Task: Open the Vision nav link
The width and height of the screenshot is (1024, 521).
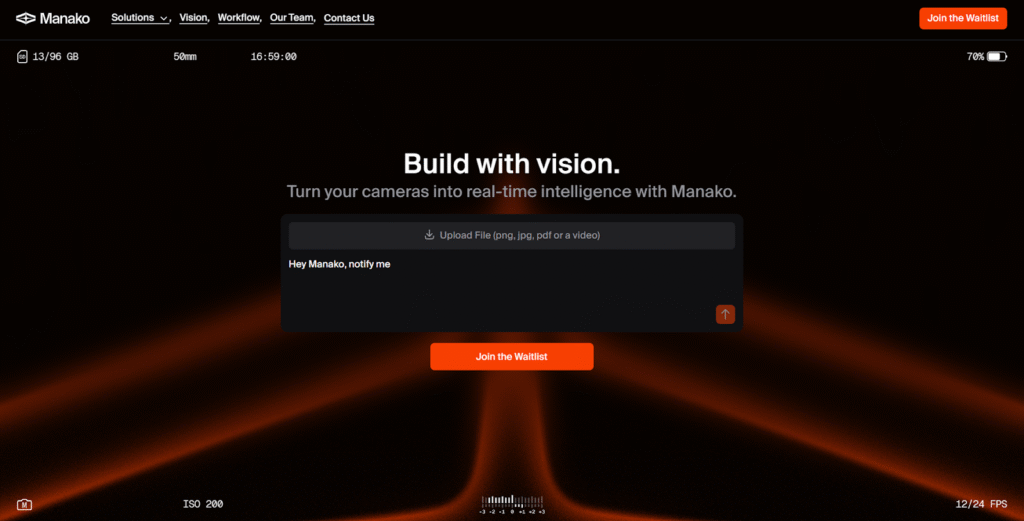Action: (193, 18)
